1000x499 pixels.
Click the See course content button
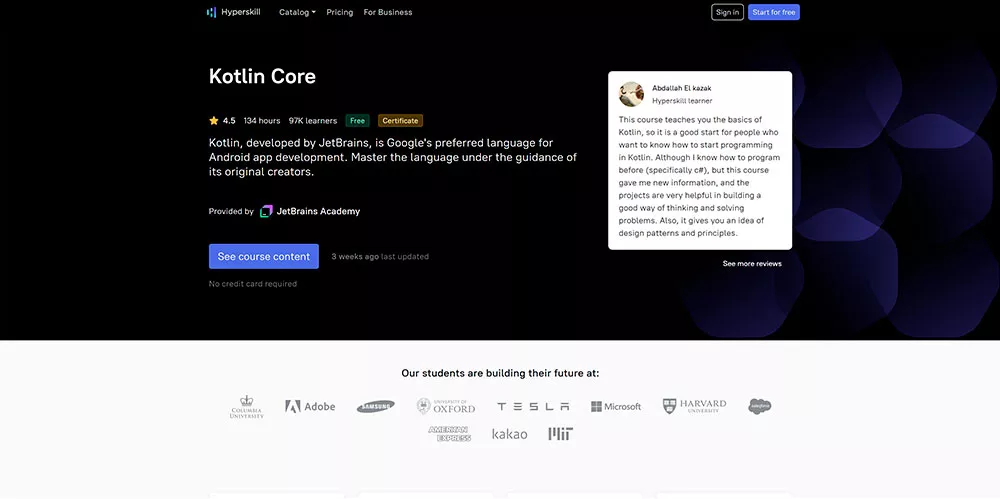263,257
